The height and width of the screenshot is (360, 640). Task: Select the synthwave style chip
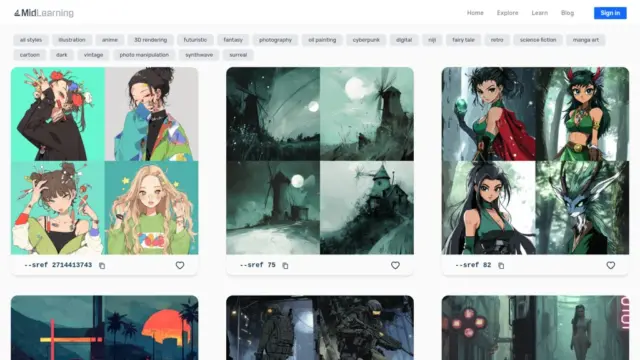(x=199, y=55)
